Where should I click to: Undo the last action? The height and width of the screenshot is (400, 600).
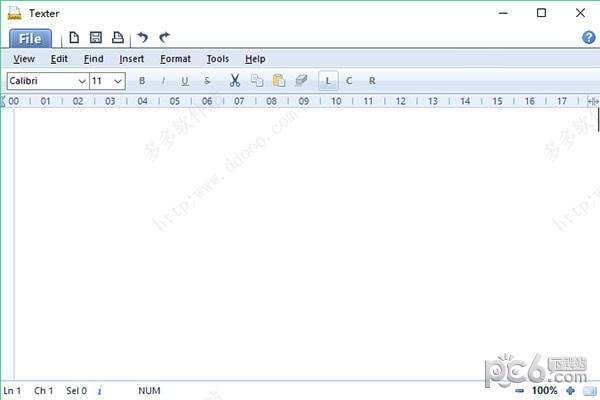[143, 38]
